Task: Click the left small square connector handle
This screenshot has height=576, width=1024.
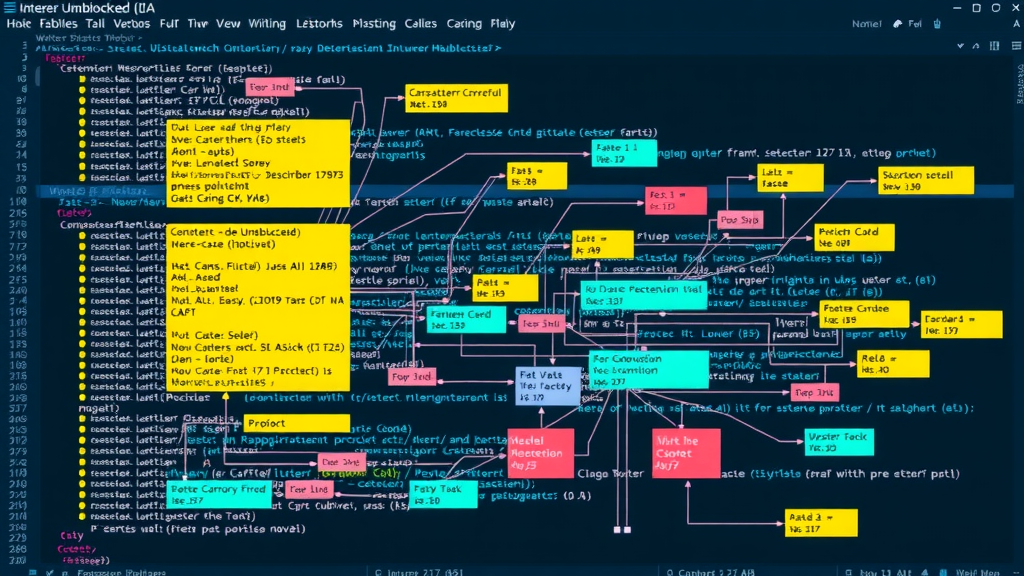Action: (616, 529)
